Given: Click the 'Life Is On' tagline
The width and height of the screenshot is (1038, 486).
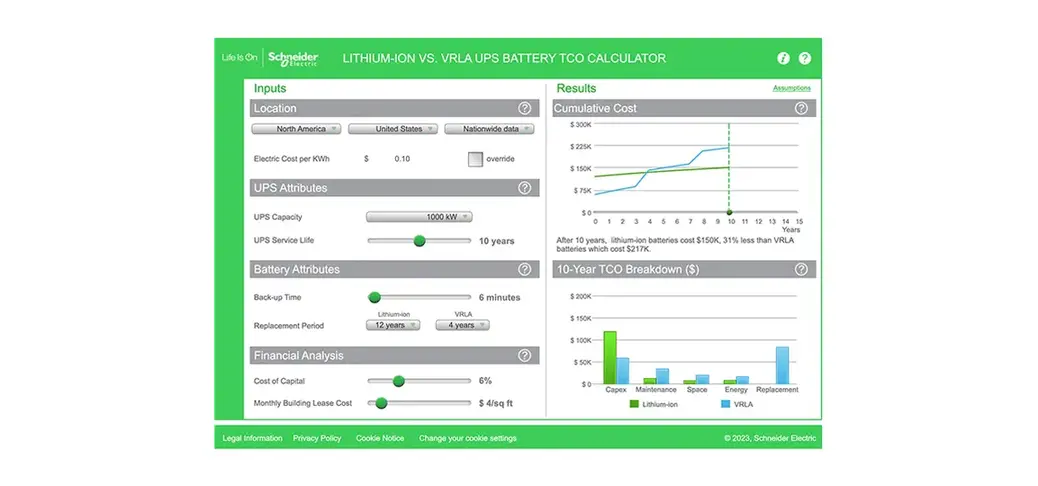Looking at the screenshot, I should tap(239, 58).
